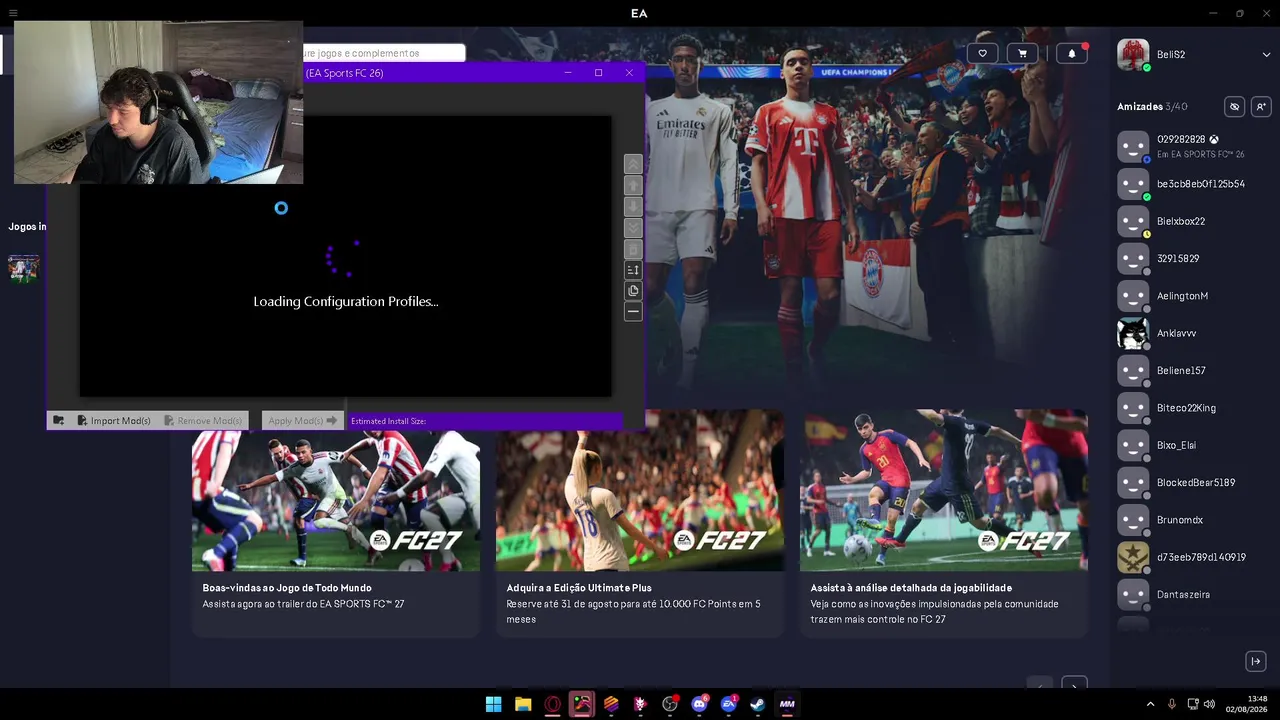Viewport: 1280px width, 720px height.
Task: Open Windows Start menu
Action: (493, 704)
